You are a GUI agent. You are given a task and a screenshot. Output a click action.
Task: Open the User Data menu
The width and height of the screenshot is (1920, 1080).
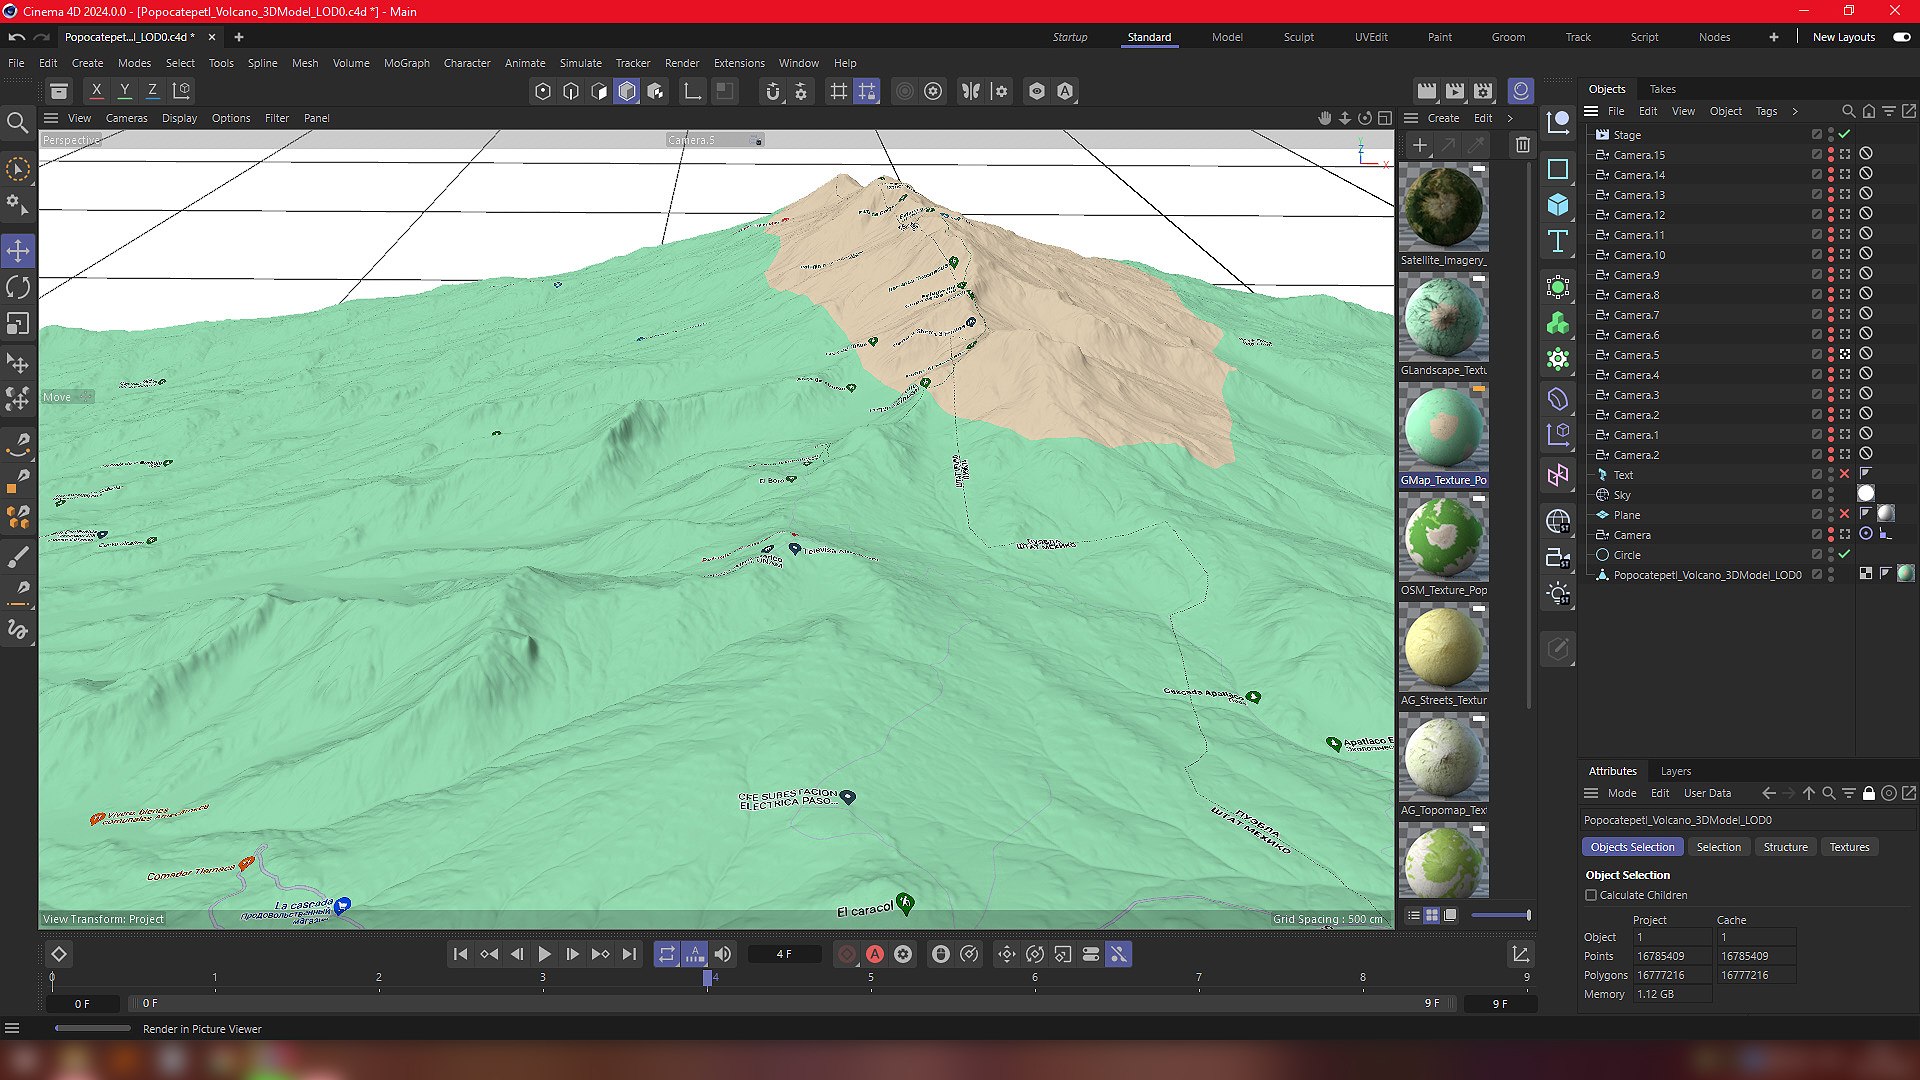[1708, 793]
